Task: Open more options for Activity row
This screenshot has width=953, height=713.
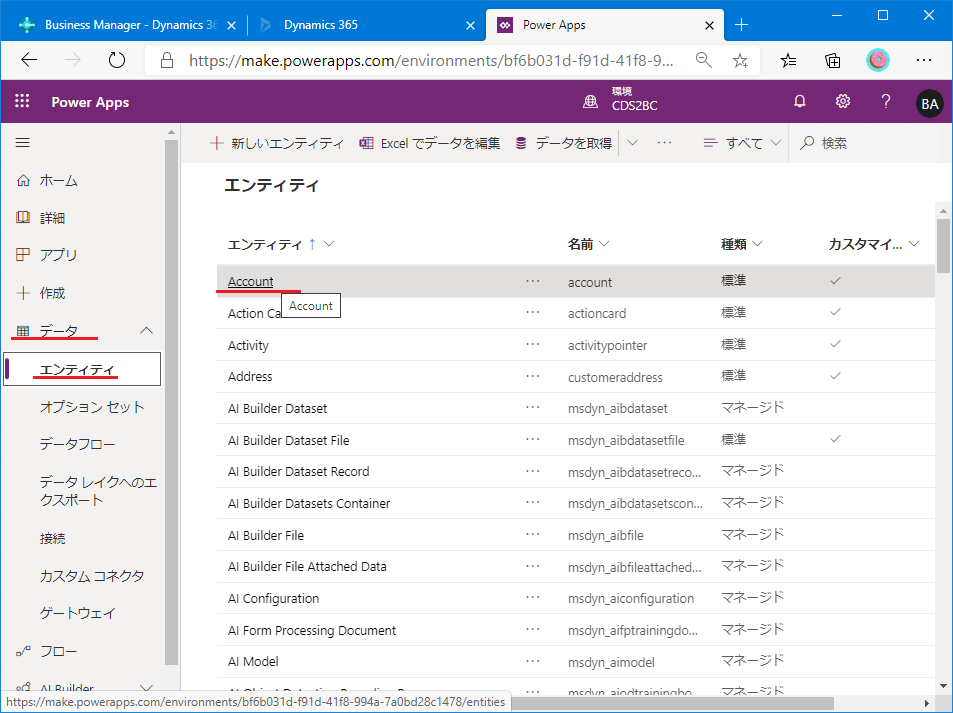Action: pos(533,344)
